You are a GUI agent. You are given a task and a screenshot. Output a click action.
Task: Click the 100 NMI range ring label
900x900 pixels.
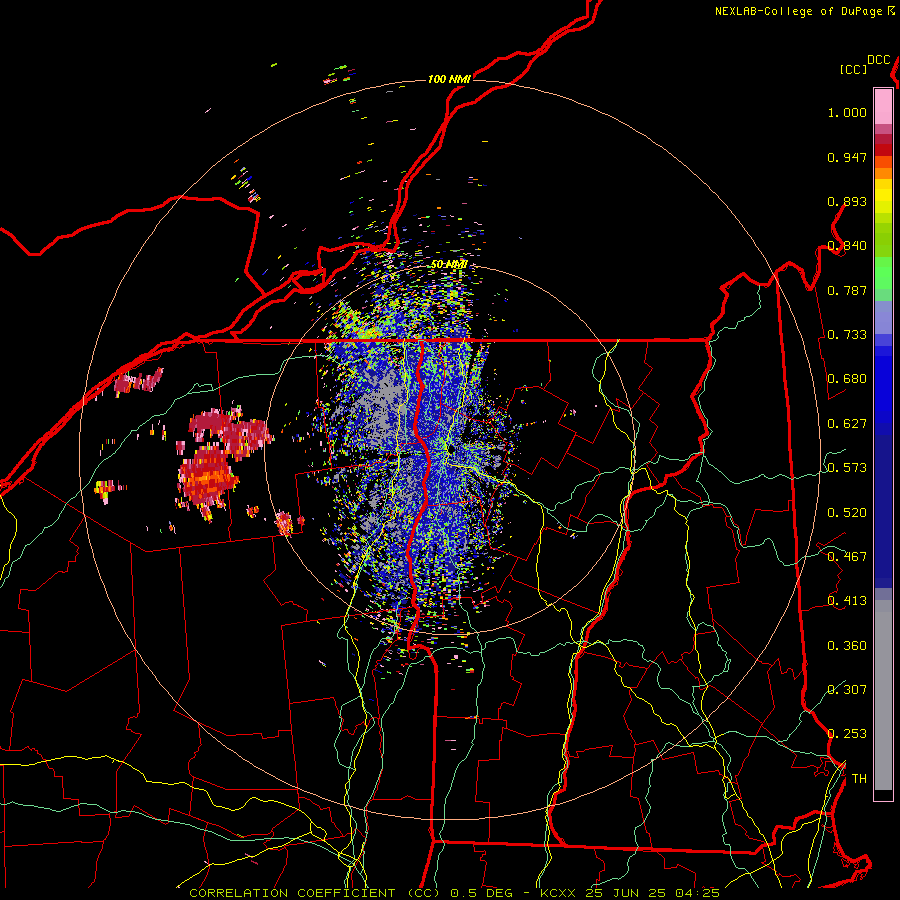click(x=449, y=79)
